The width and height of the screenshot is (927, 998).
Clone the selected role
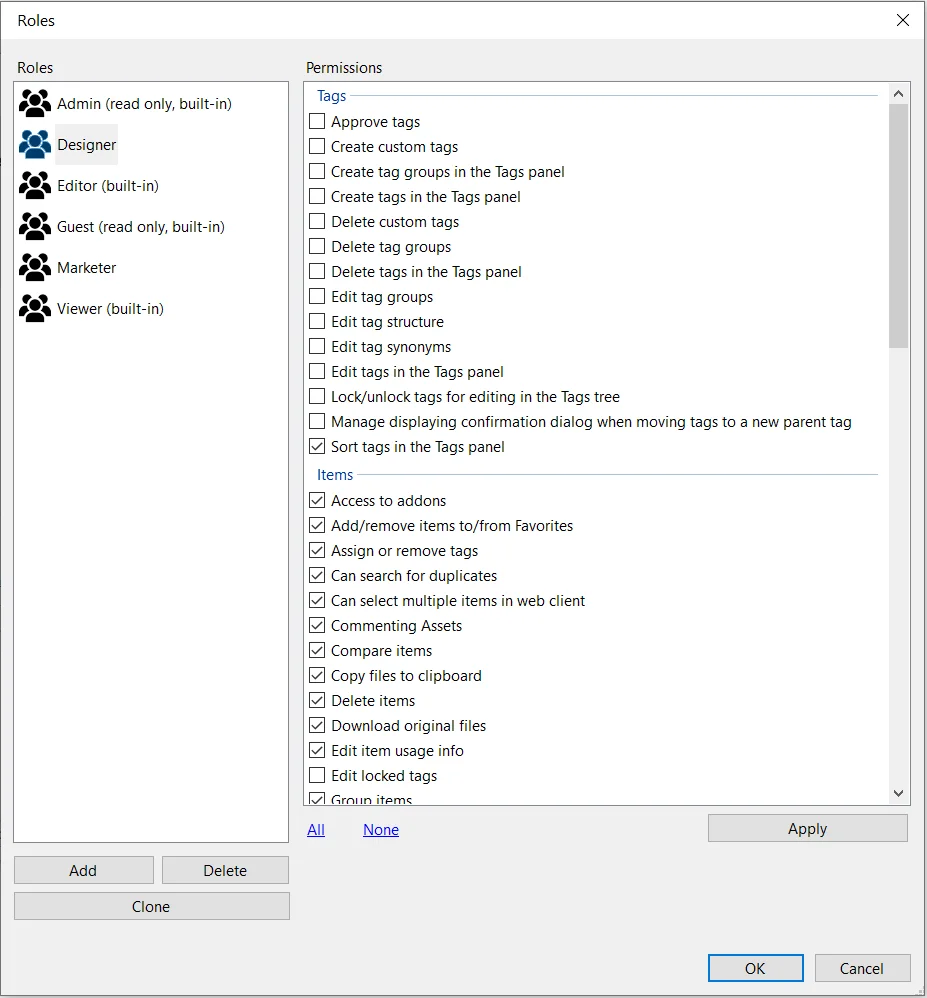point(152,906)
